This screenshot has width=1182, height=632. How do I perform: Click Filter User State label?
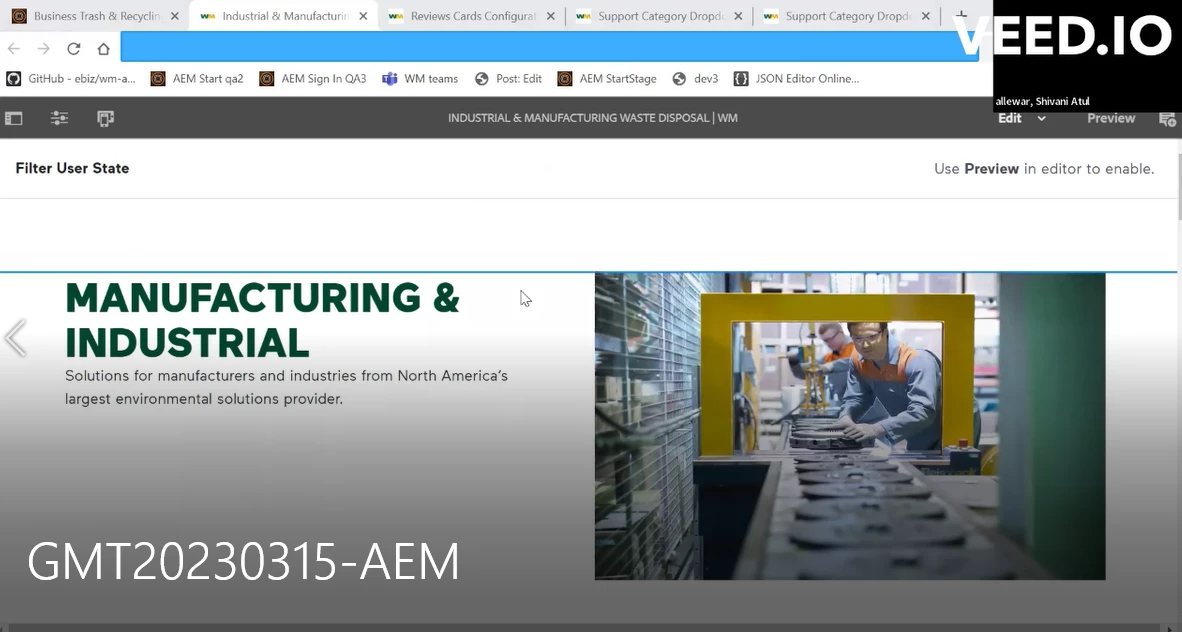coord(72,168)
